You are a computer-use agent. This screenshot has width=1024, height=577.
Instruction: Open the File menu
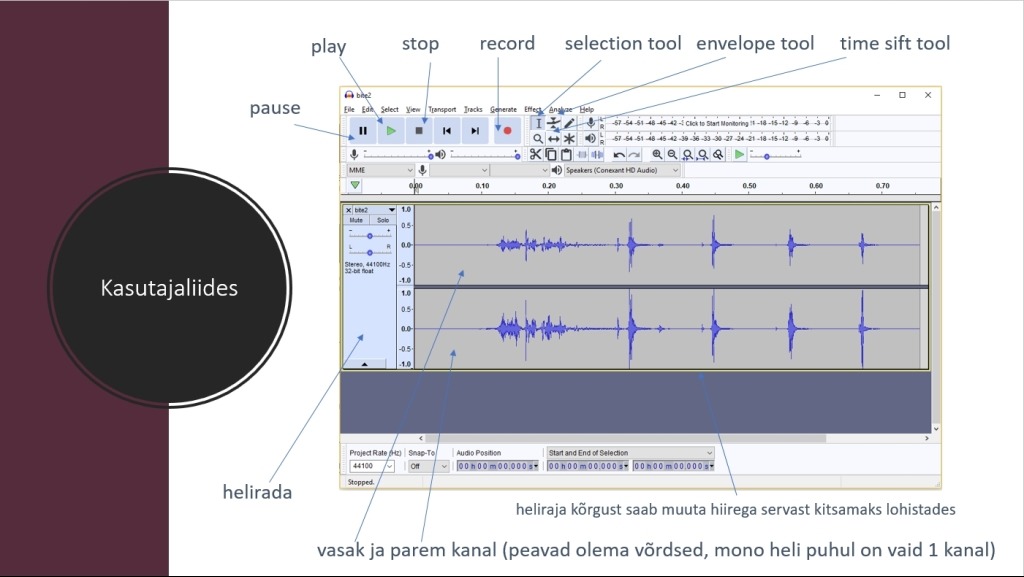pyautogui.click(x=349, y=110)
